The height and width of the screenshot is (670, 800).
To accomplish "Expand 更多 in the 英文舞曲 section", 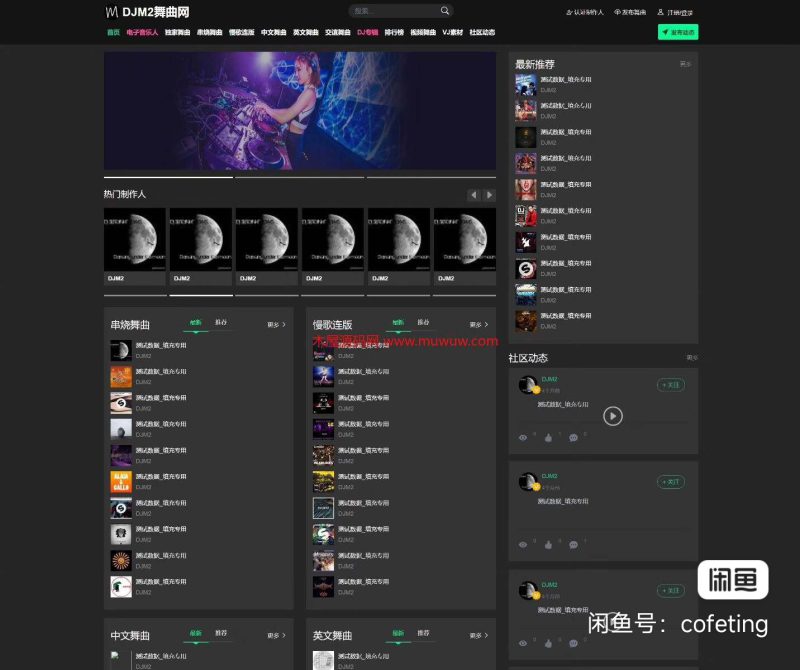I will point(479,635).
